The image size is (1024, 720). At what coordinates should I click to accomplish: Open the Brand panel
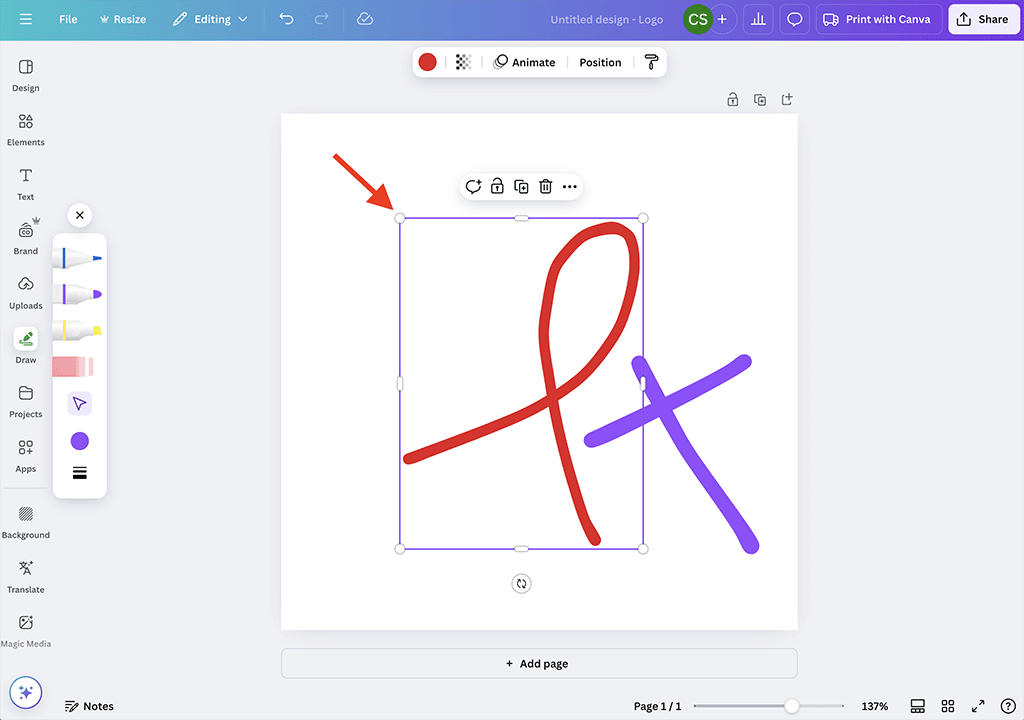point(25,238)
